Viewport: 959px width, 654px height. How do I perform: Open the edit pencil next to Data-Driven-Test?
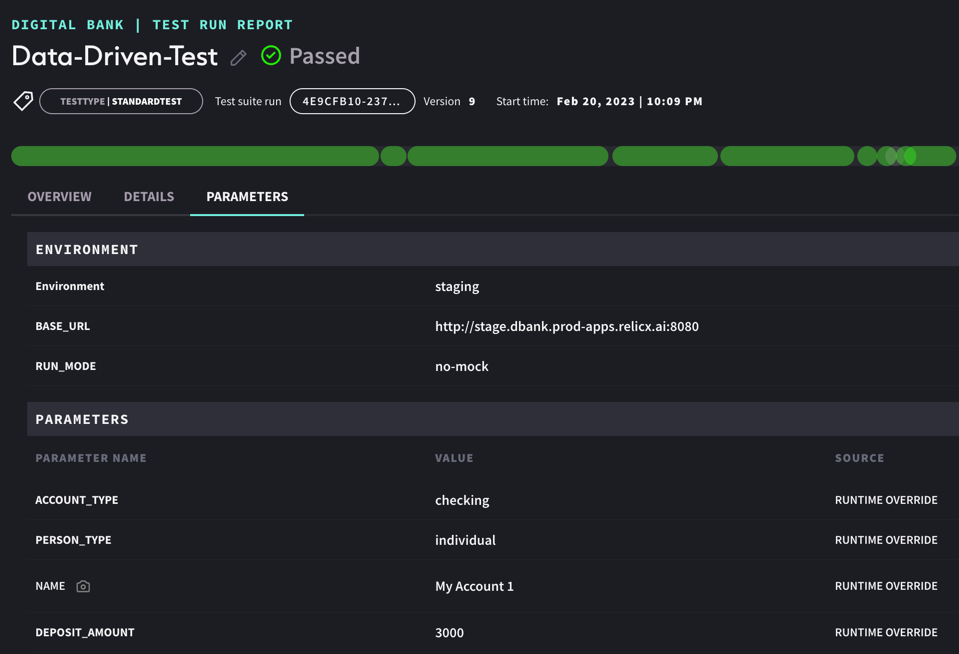(237, 57)
